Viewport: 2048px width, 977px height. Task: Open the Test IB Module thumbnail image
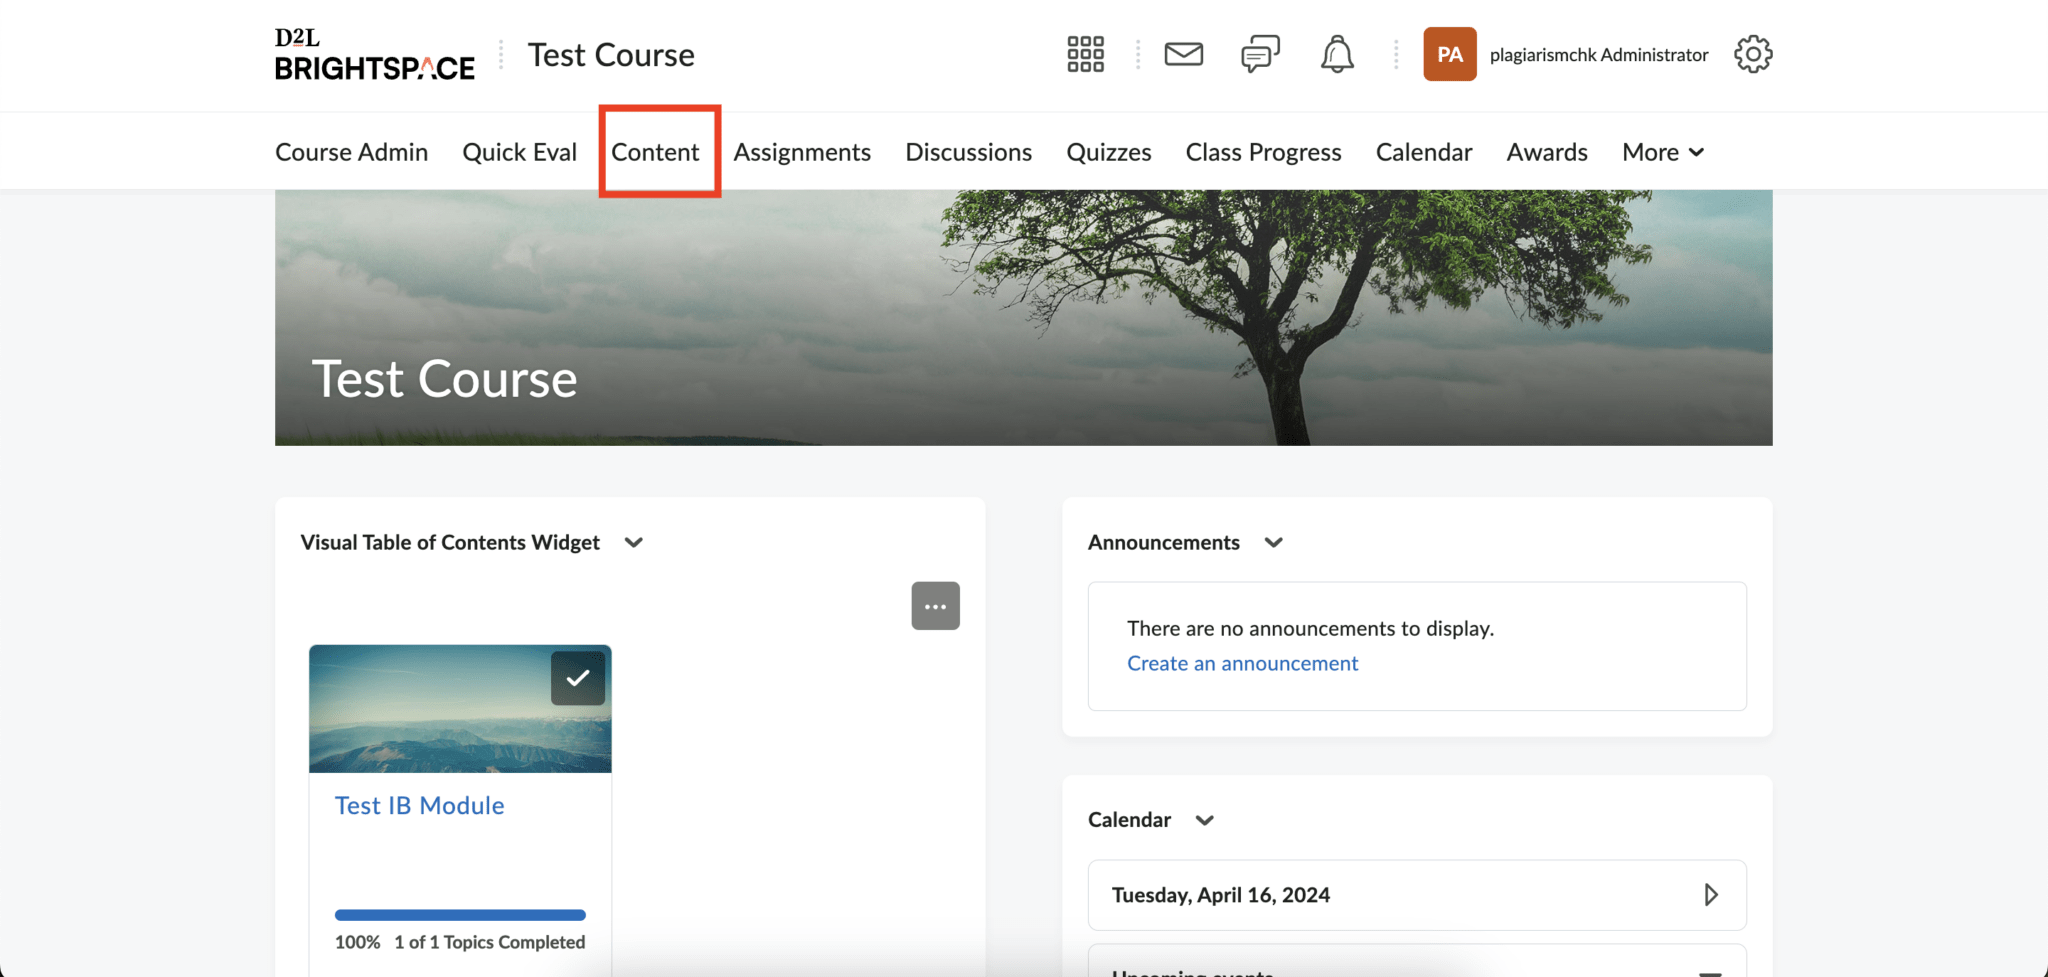pyautogui.click(x=459, y=708)
